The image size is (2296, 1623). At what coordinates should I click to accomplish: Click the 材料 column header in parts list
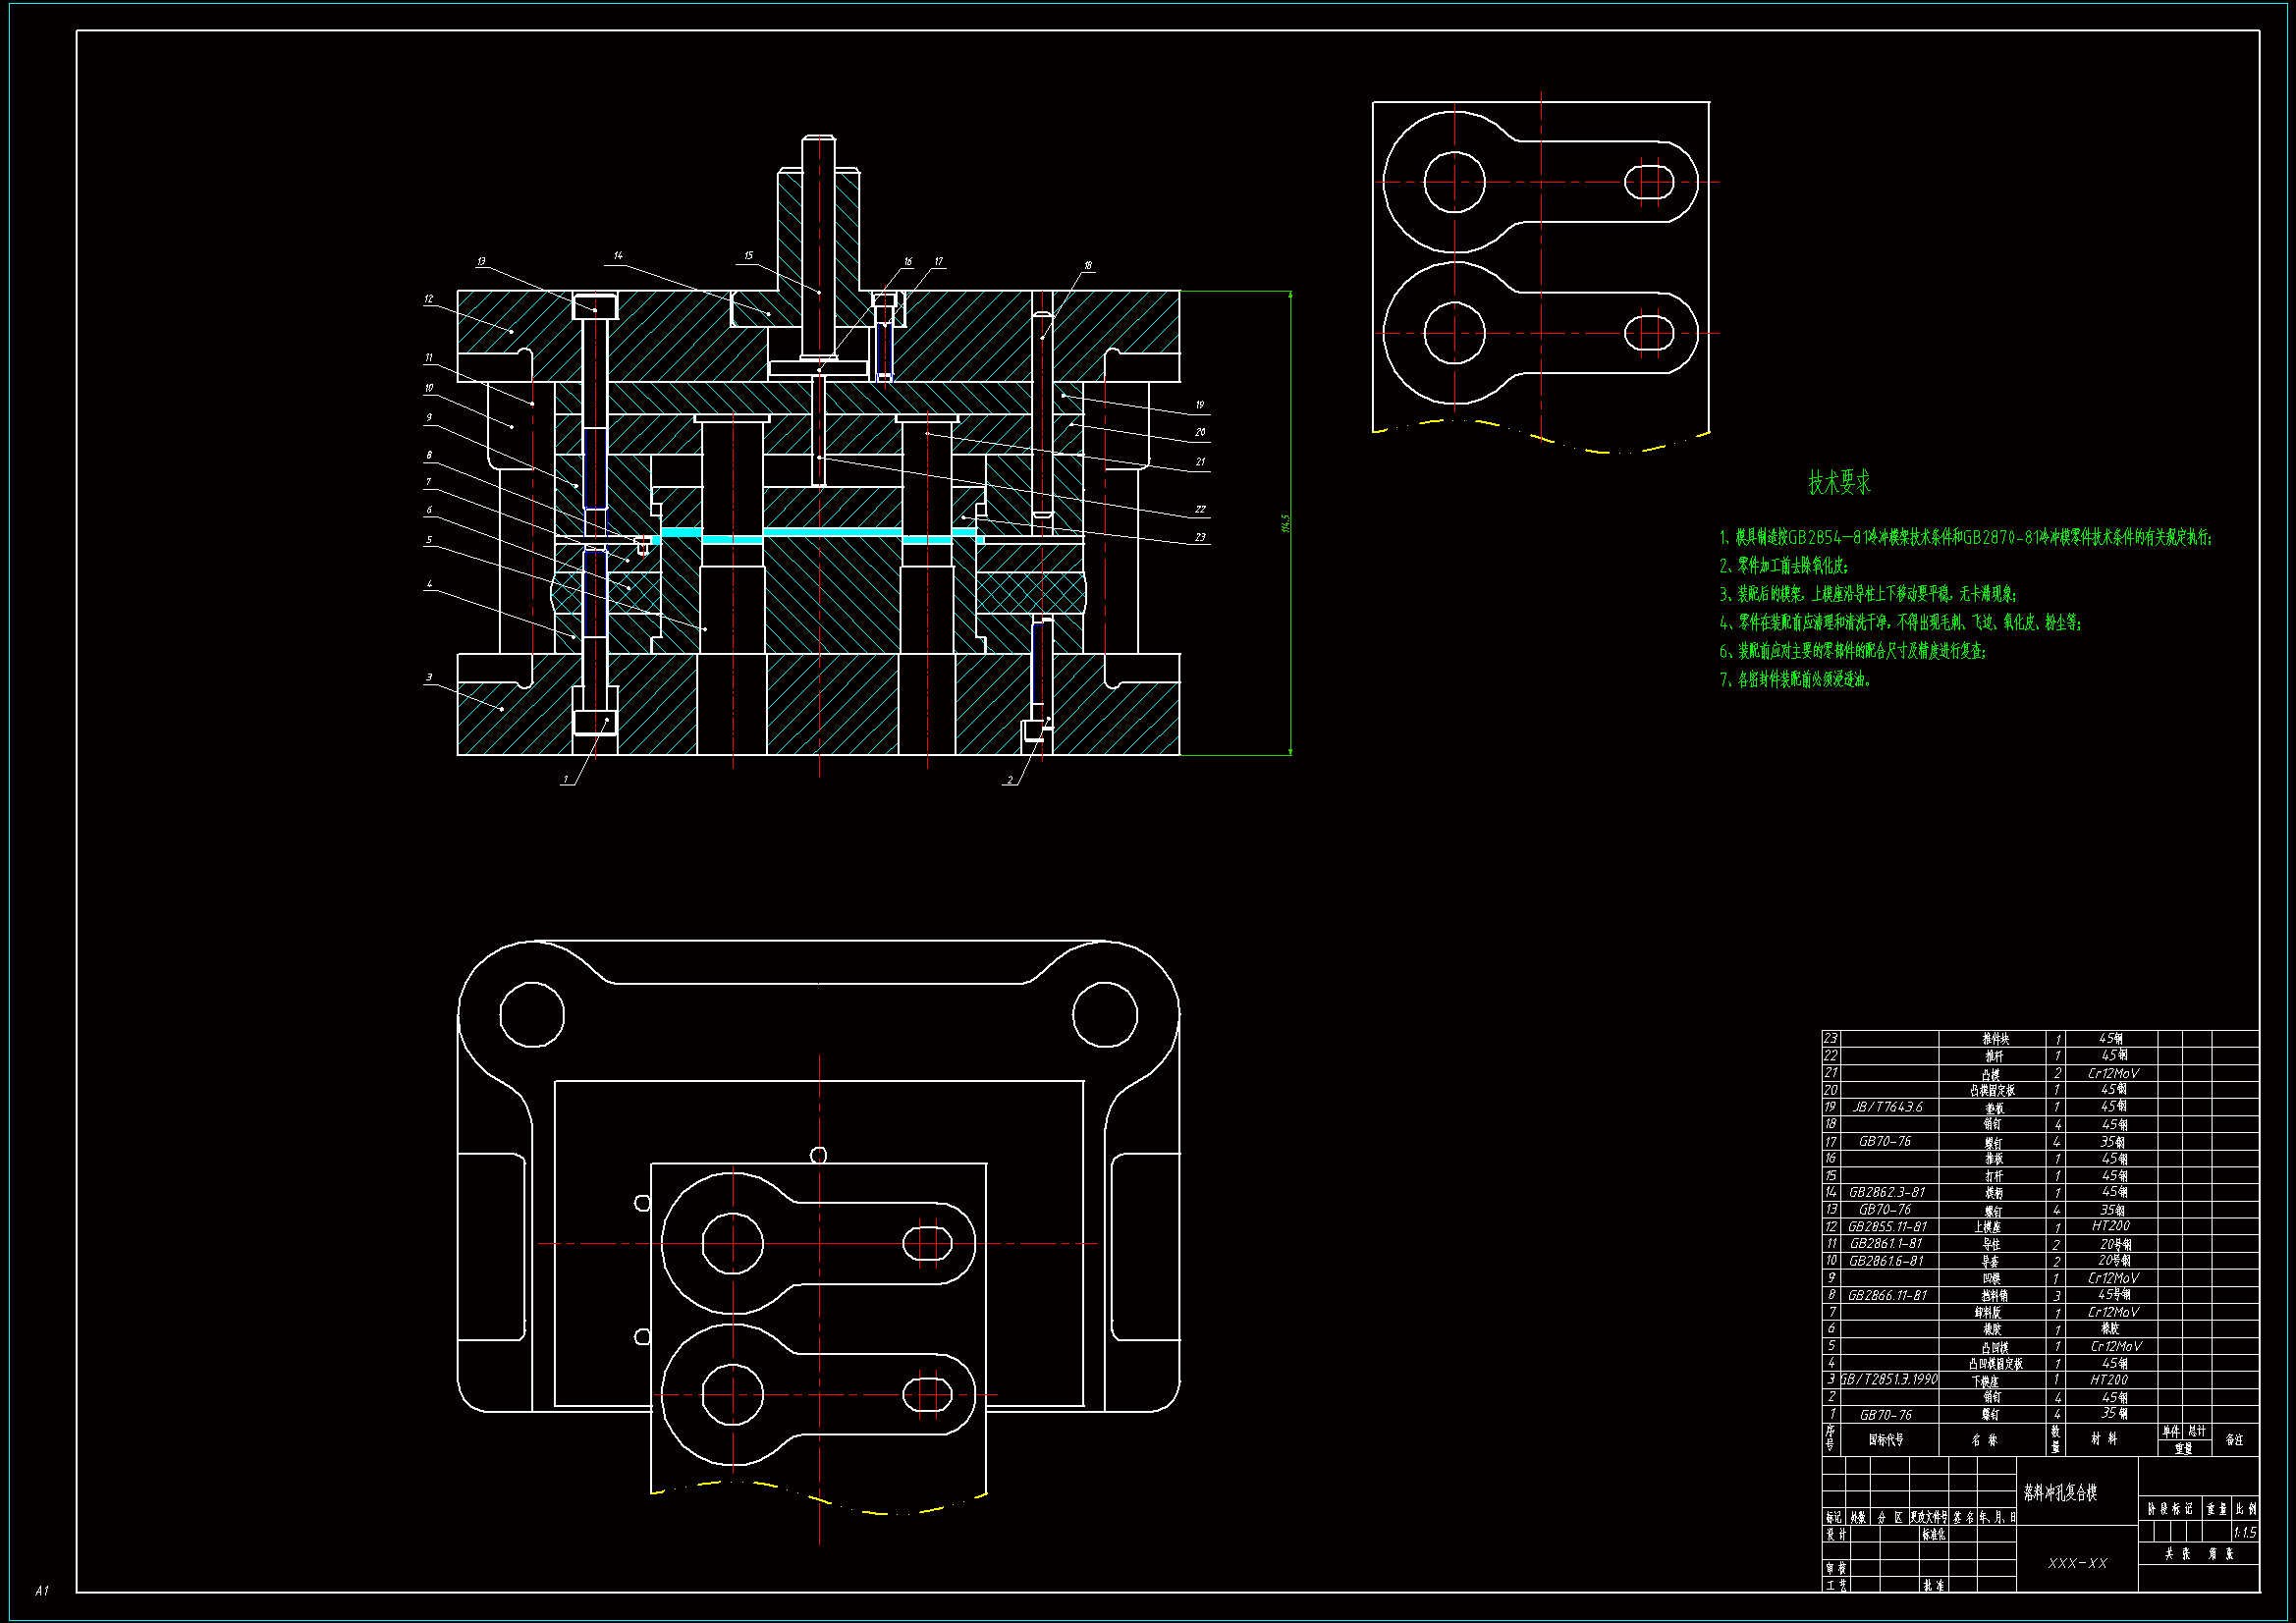pyautogui.click(x=2104, y=1439)
